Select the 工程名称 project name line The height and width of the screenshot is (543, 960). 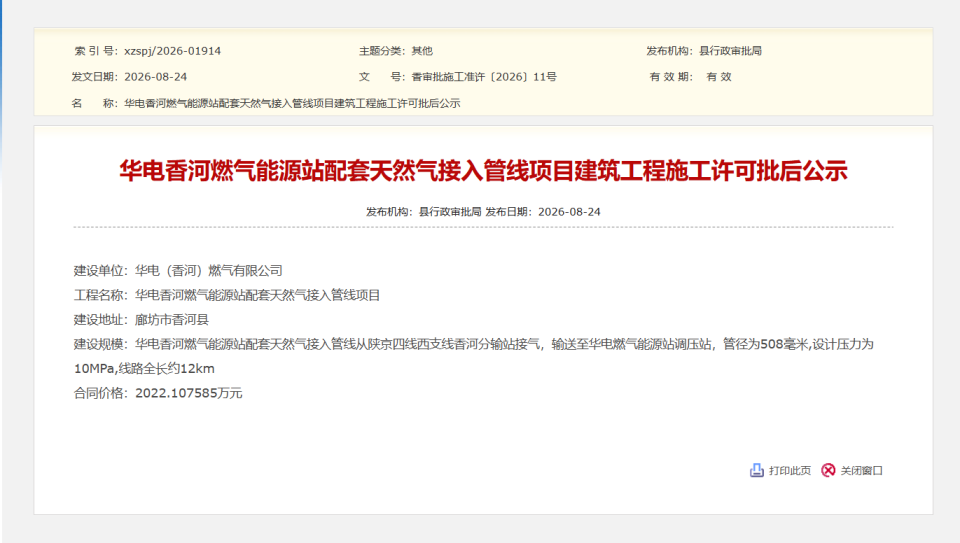[227, 295]
